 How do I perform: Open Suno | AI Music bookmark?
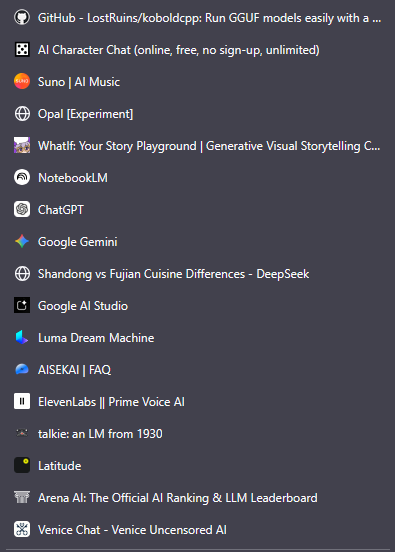198,82
